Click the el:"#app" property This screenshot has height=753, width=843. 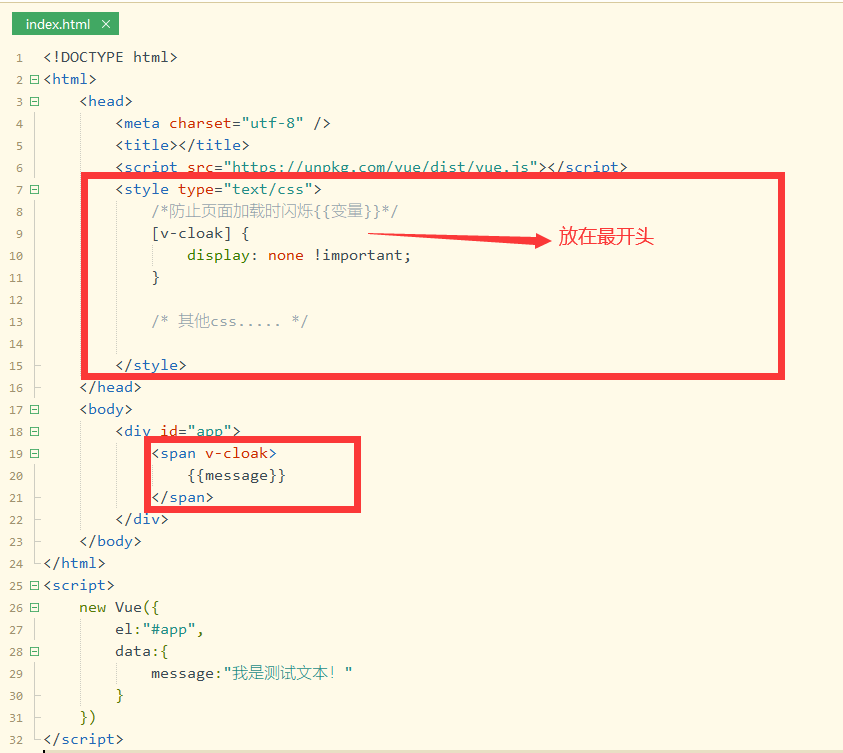point(160,629)
